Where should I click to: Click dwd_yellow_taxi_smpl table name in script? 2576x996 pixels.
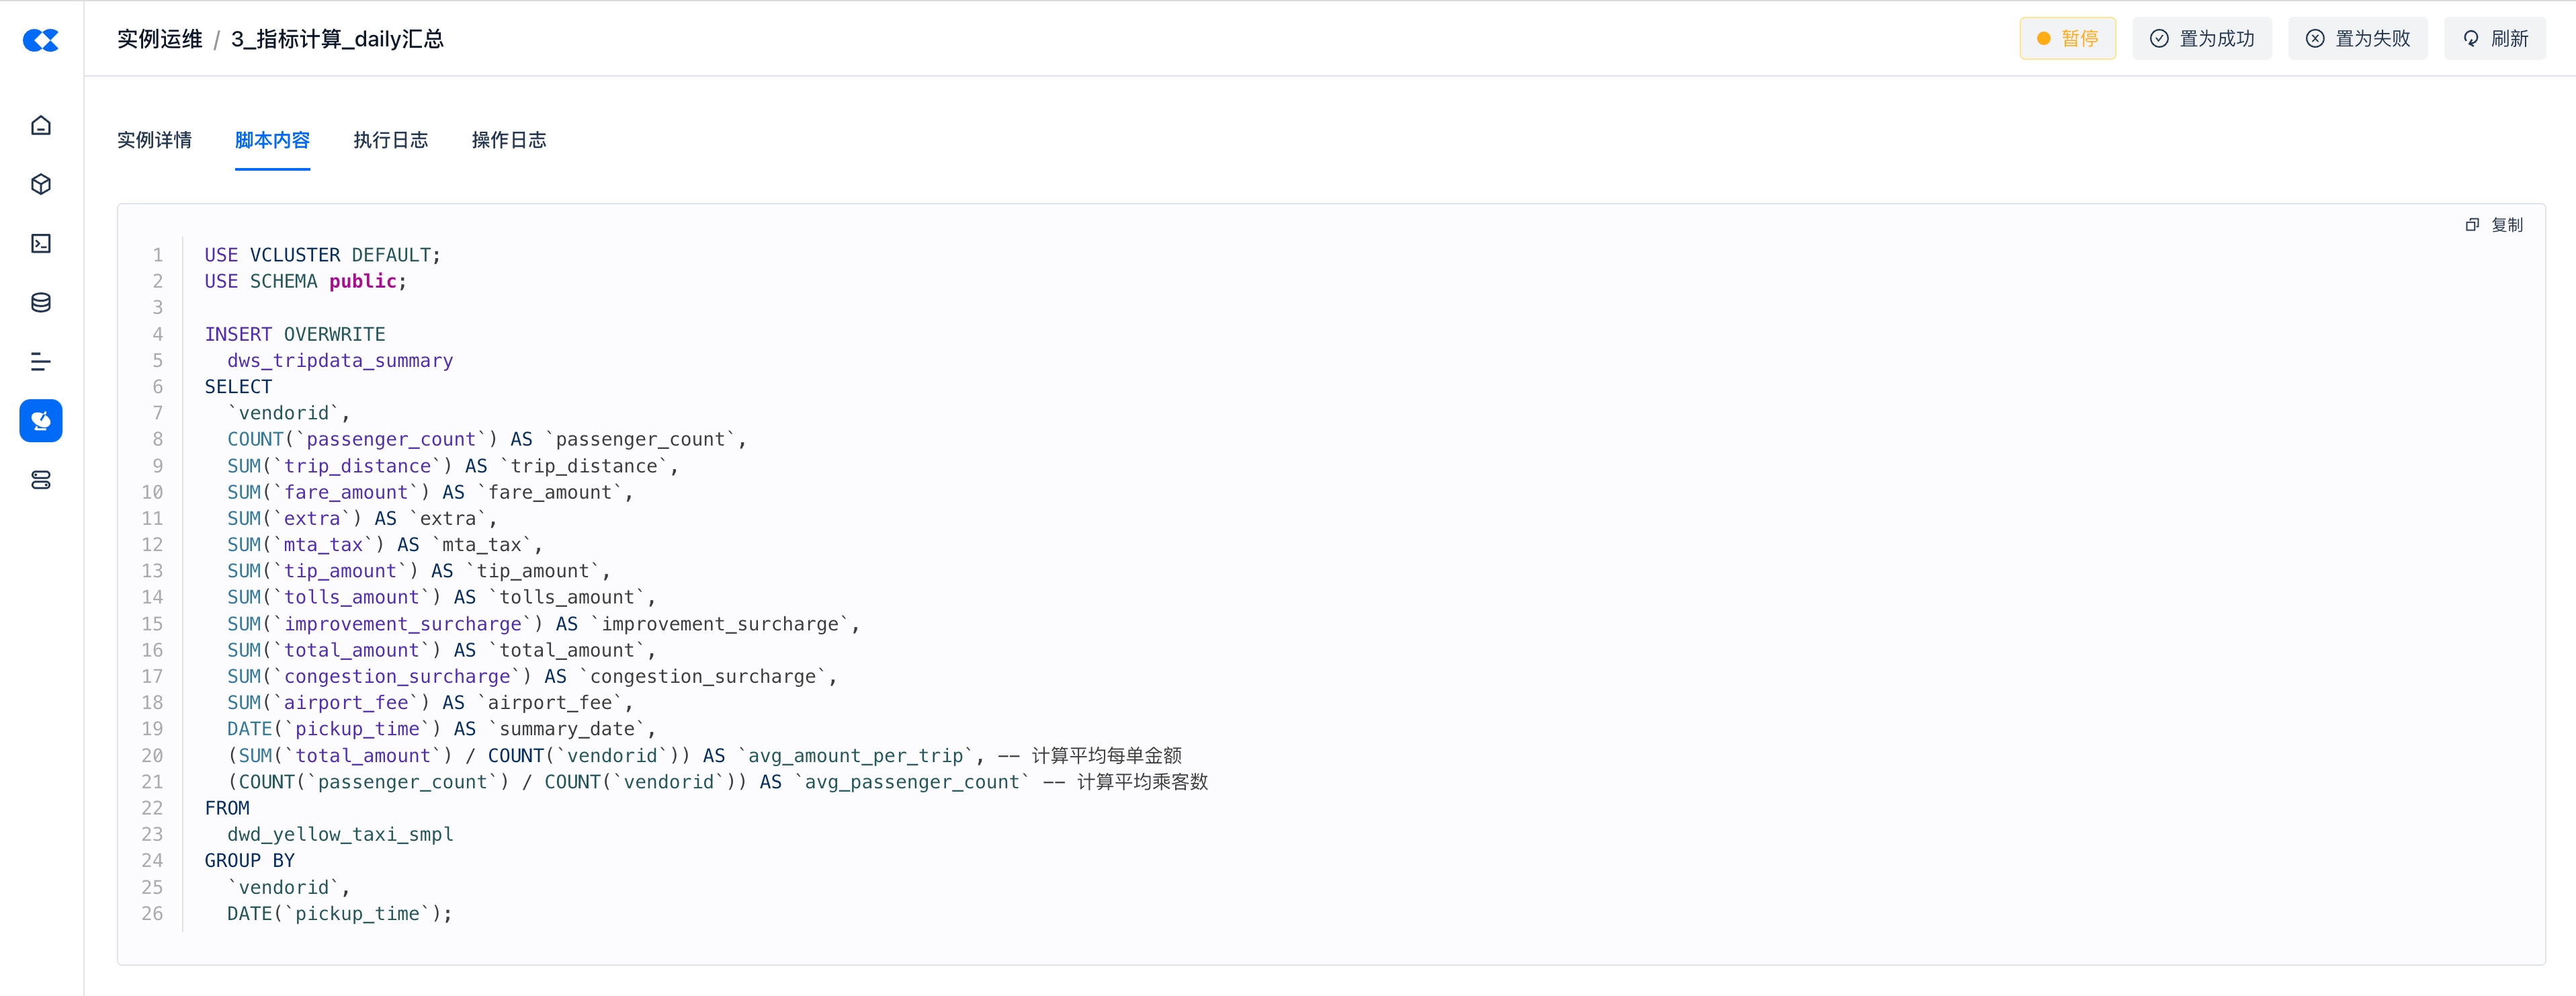click(x=340, y=835)
